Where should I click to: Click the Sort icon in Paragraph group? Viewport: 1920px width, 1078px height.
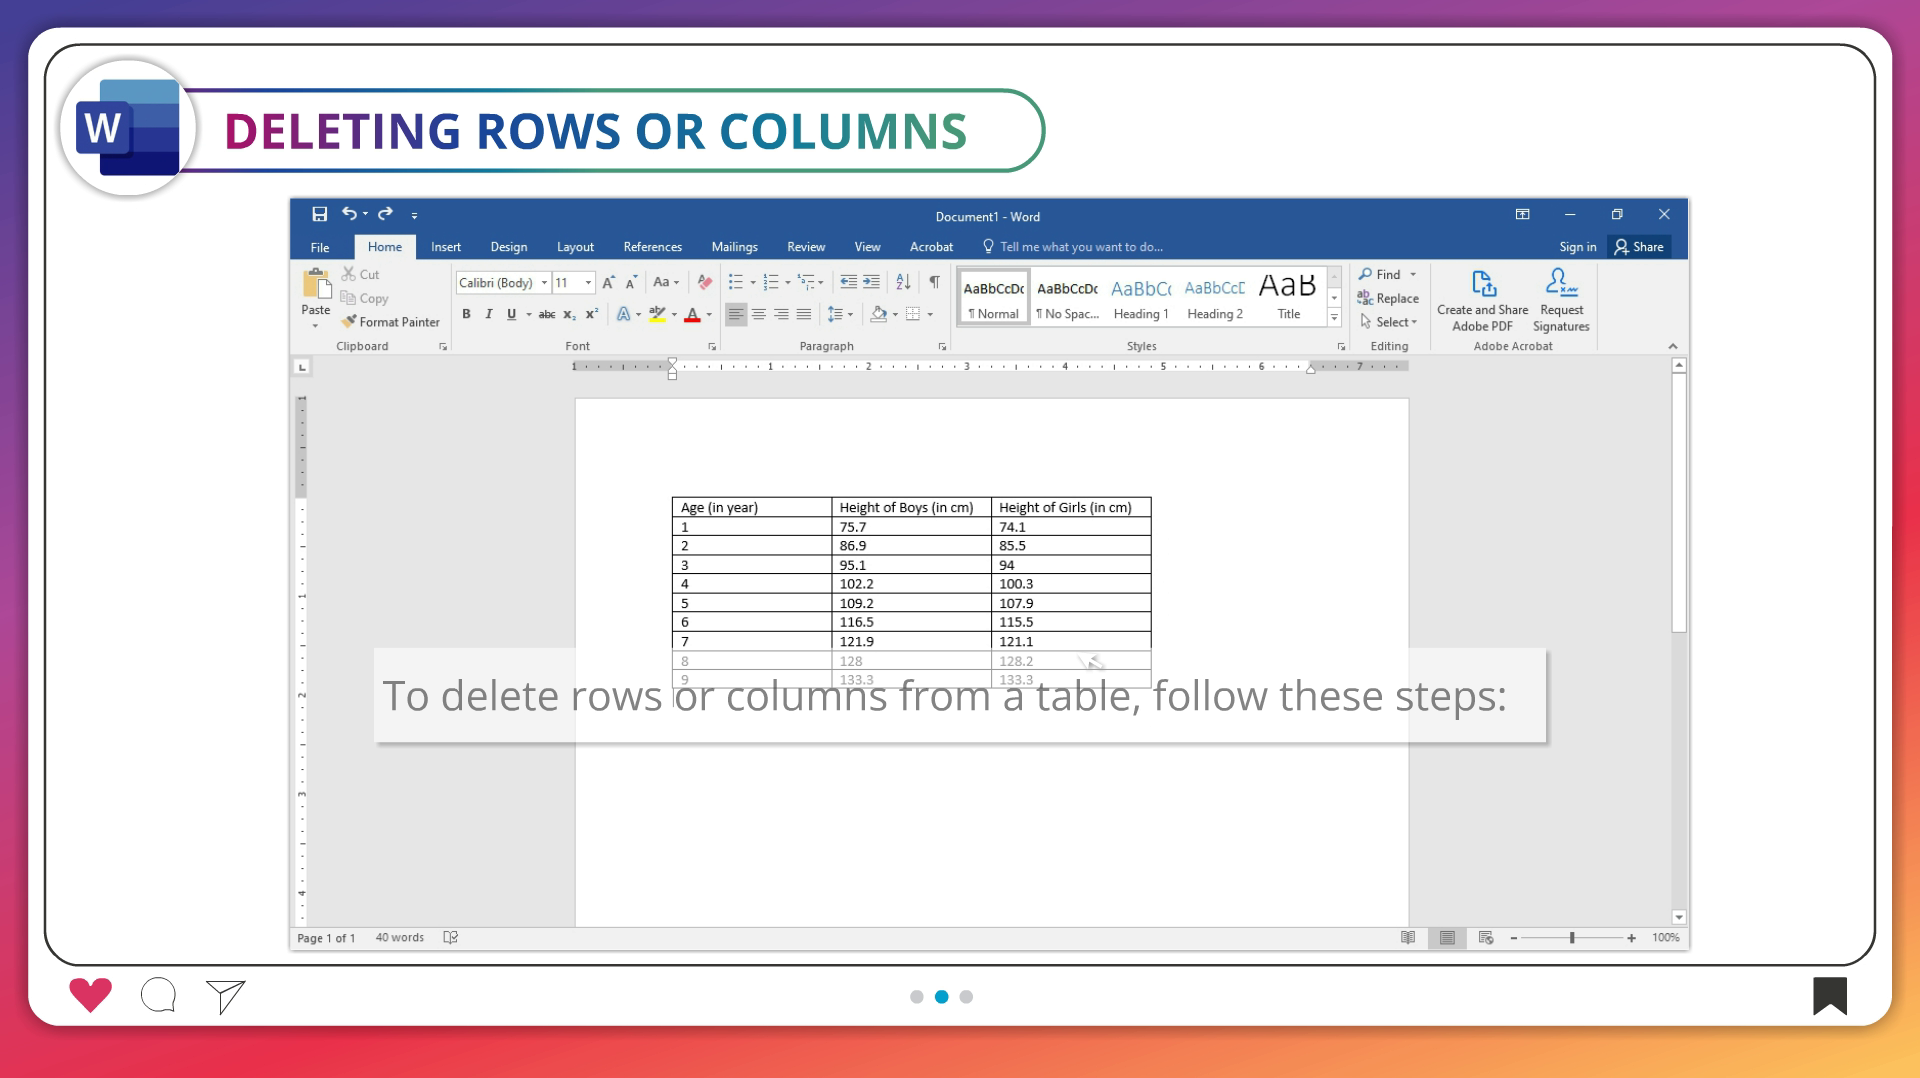[x=903, y=282]
